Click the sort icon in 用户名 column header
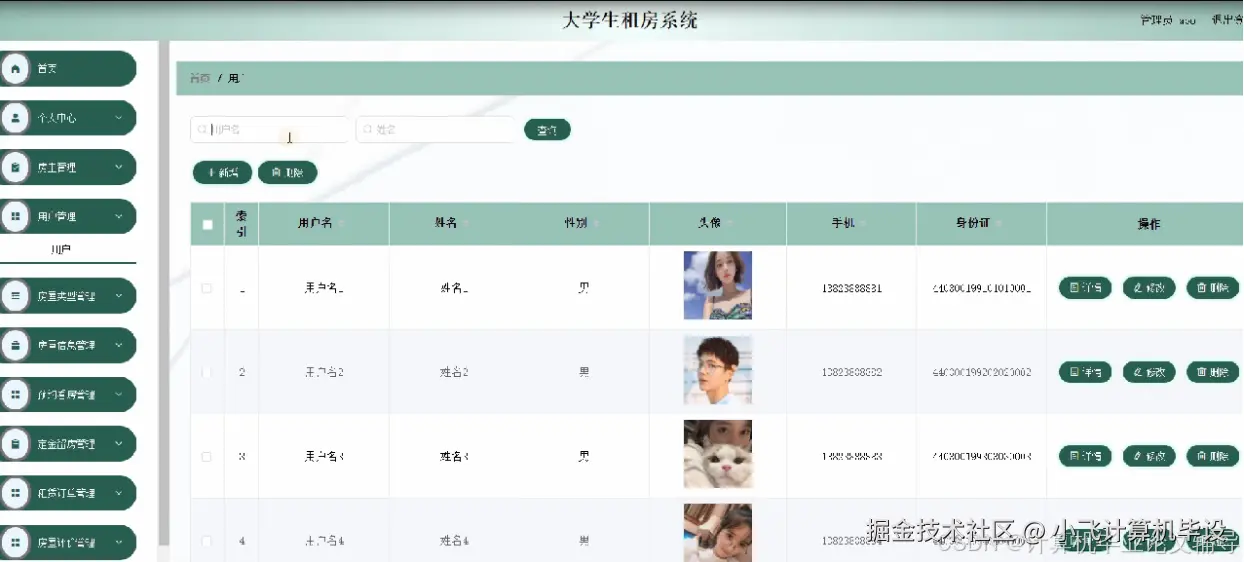This screenshot has width=1244, height=562. [342, 224]
